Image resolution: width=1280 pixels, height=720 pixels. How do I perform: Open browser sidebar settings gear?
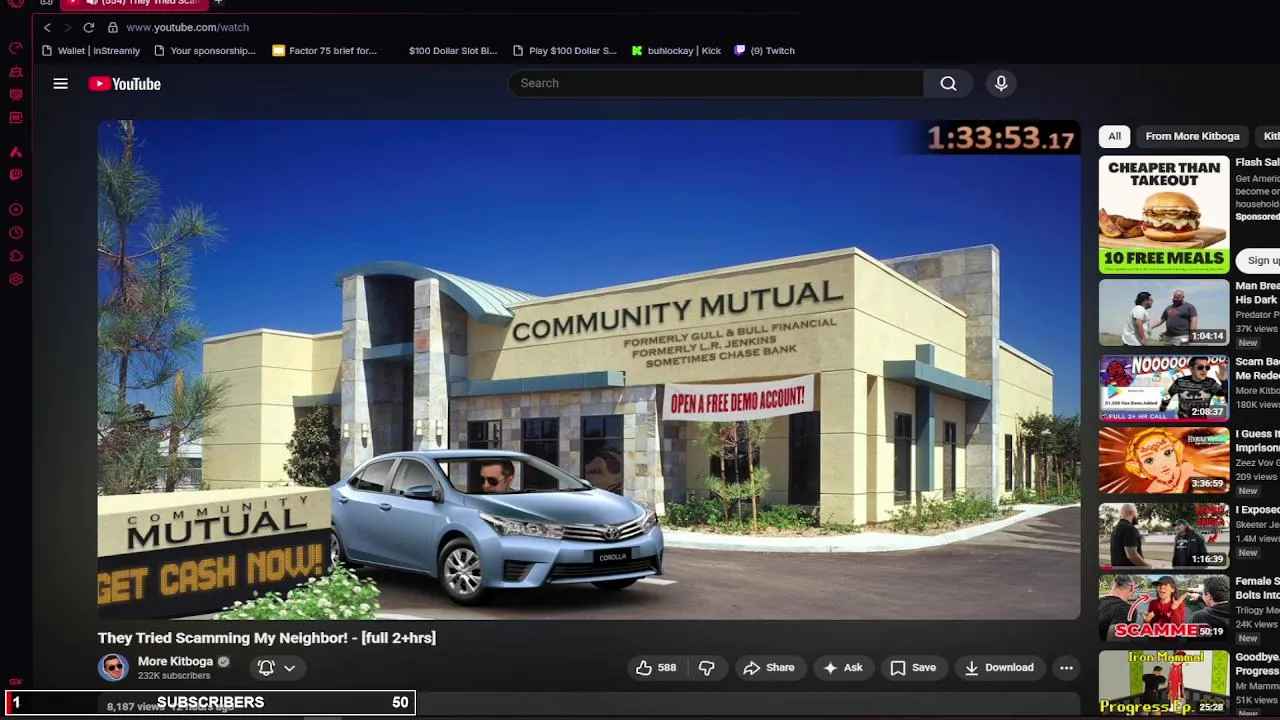pyautogui.click(x=16, y=279)
